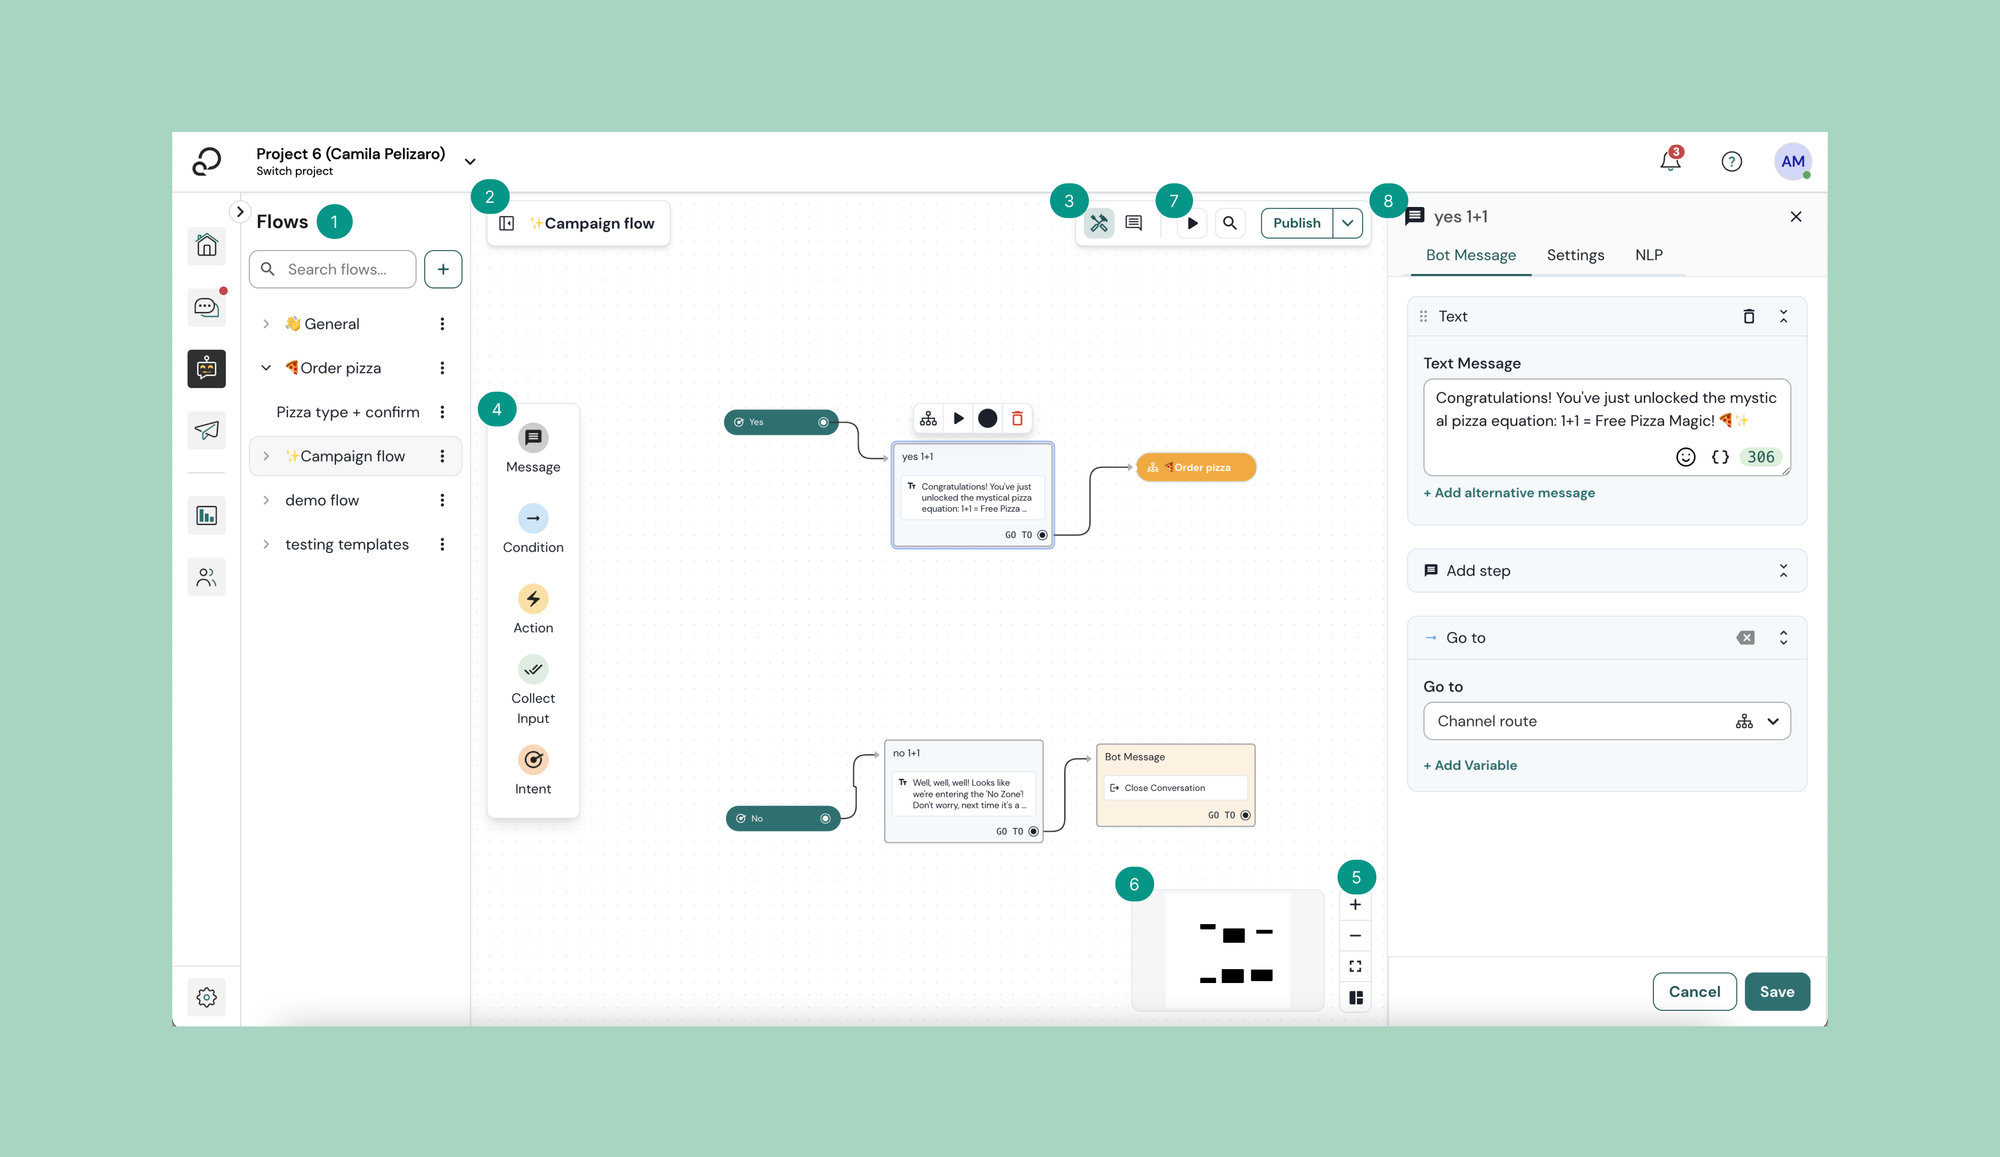Click Add alternative message link

1509,493
